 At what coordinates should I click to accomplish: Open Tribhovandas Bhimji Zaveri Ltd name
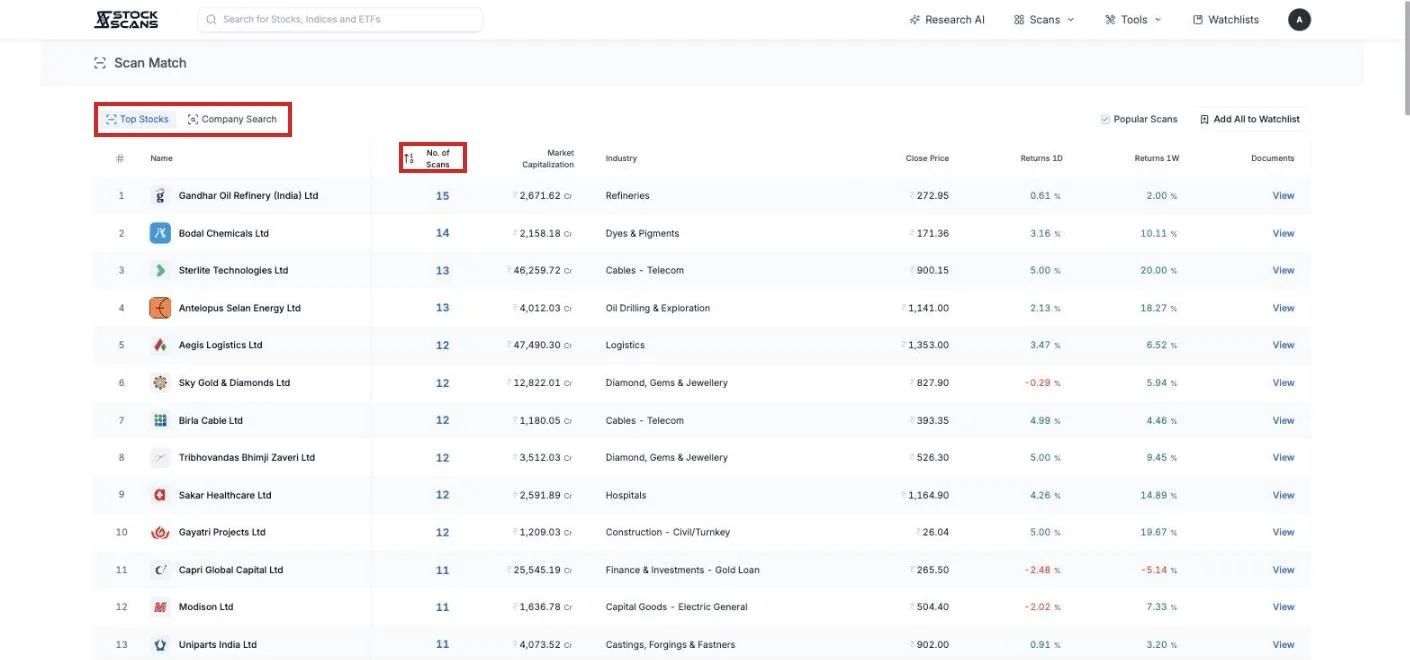(x=247, y=457)
